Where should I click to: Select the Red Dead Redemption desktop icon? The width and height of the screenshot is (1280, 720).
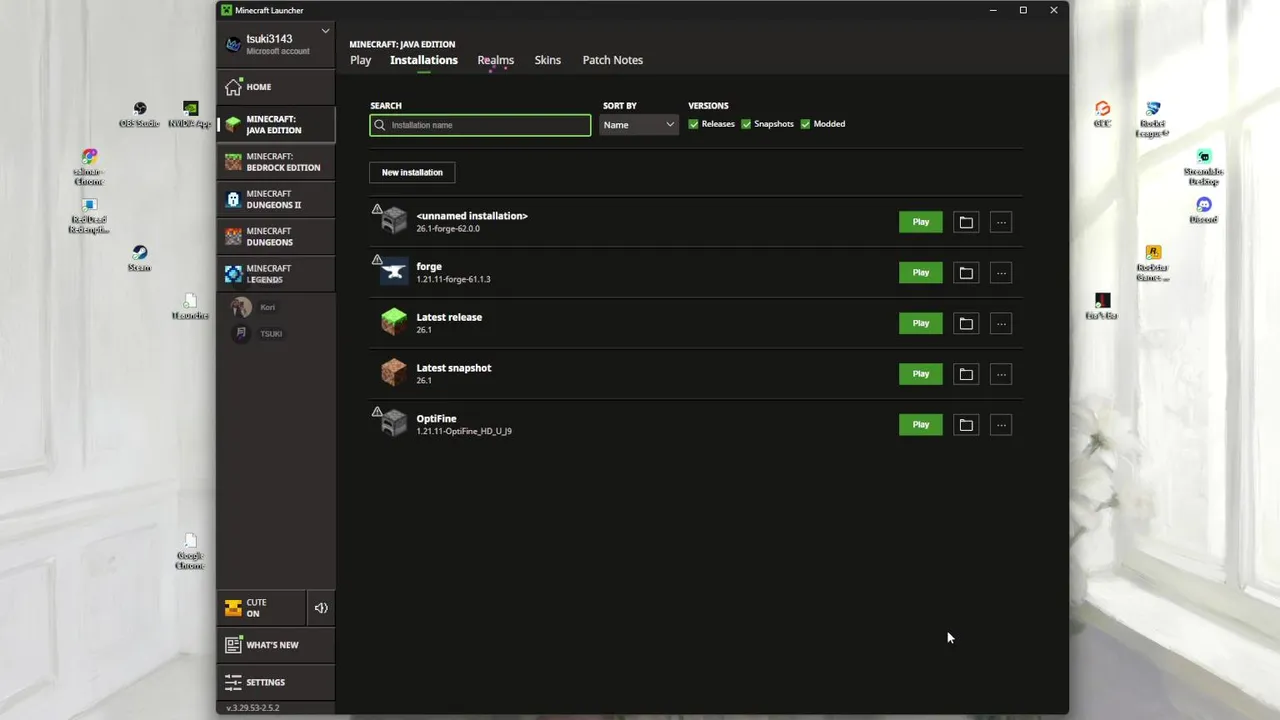pos(88,215)
